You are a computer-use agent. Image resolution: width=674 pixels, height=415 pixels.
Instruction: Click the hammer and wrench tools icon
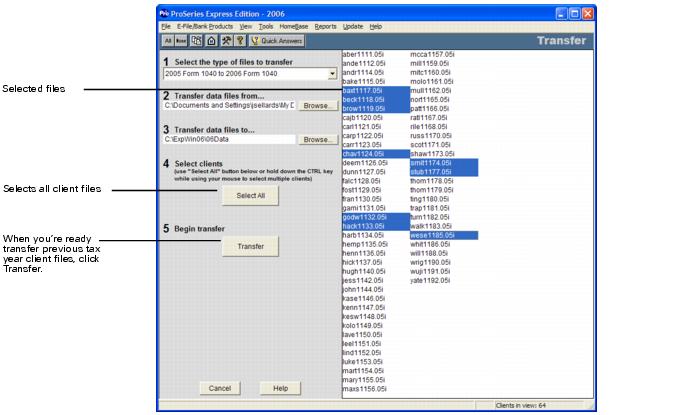point(226,41)
